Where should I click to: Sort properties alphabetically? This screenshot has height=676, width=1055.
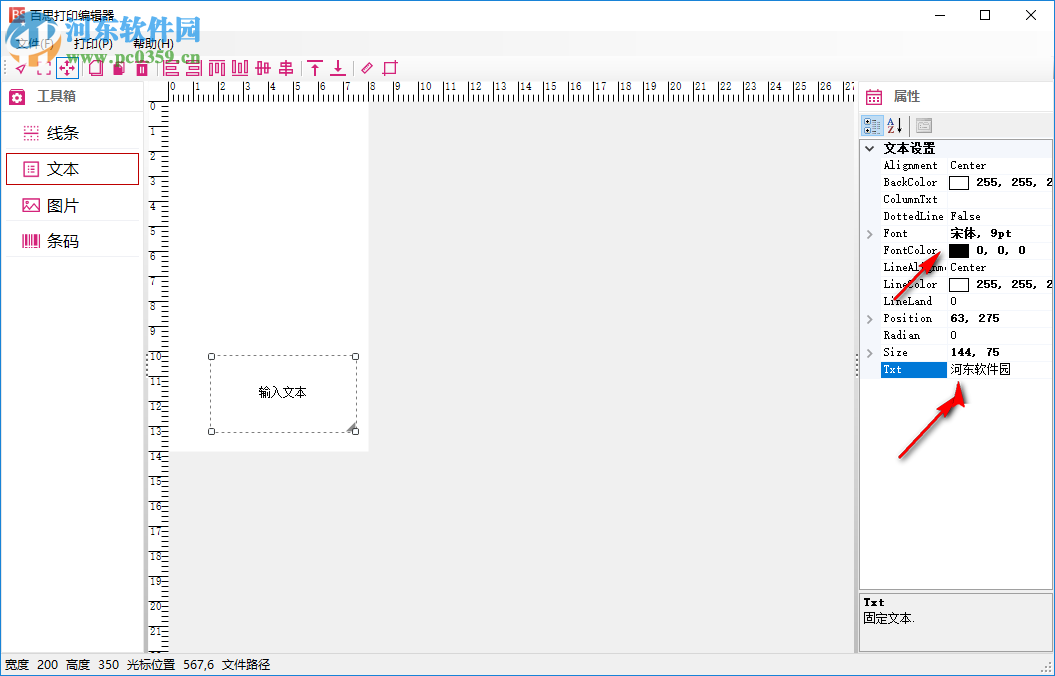pos(894,125)
